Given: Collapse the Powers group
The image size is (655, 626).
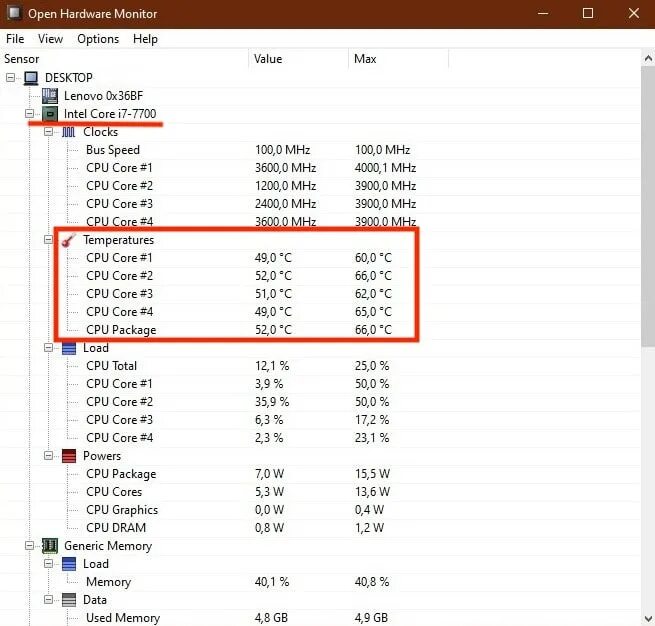Looking at the screenshot, I should [48, 455].
